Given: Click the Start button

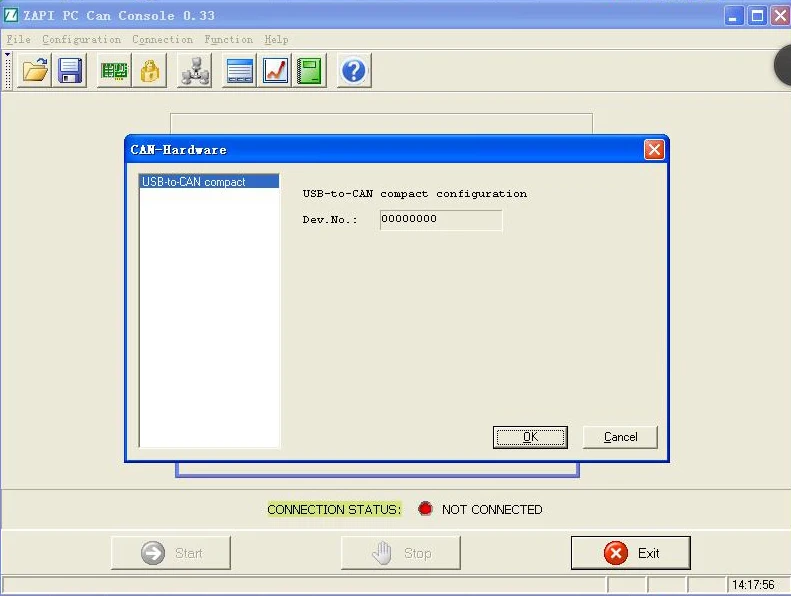Looking at the screenshot, I should click(x=171, y=553).
